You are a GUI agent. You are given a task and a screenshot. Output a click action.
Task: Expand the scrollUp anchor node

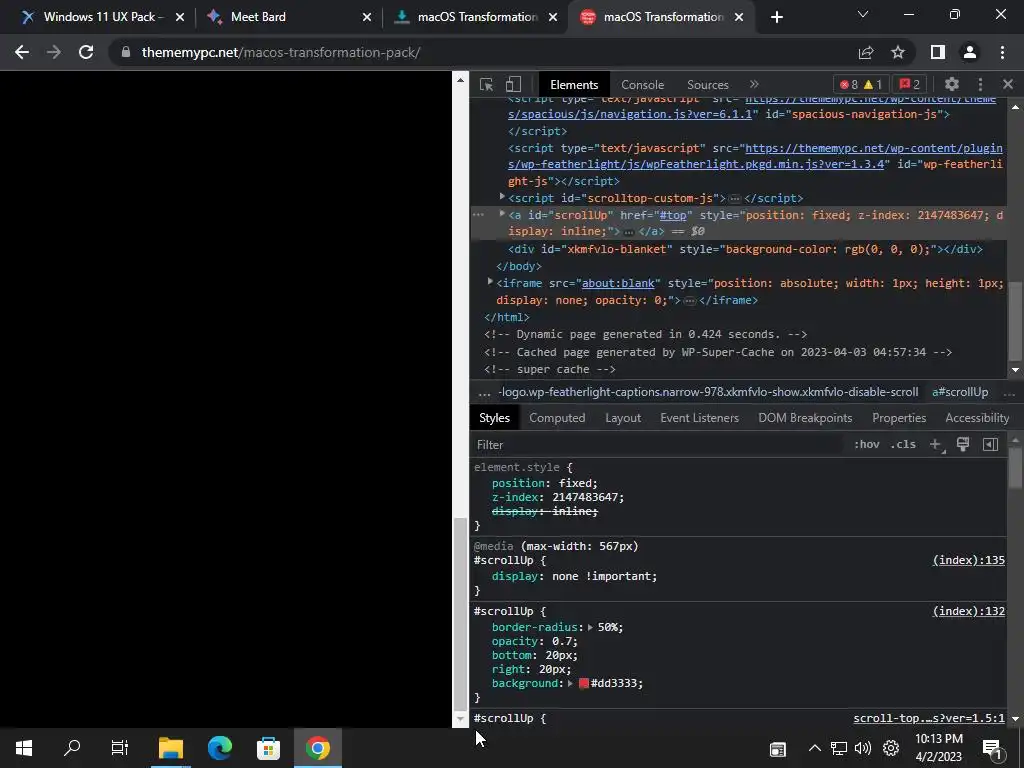[502, 214]
